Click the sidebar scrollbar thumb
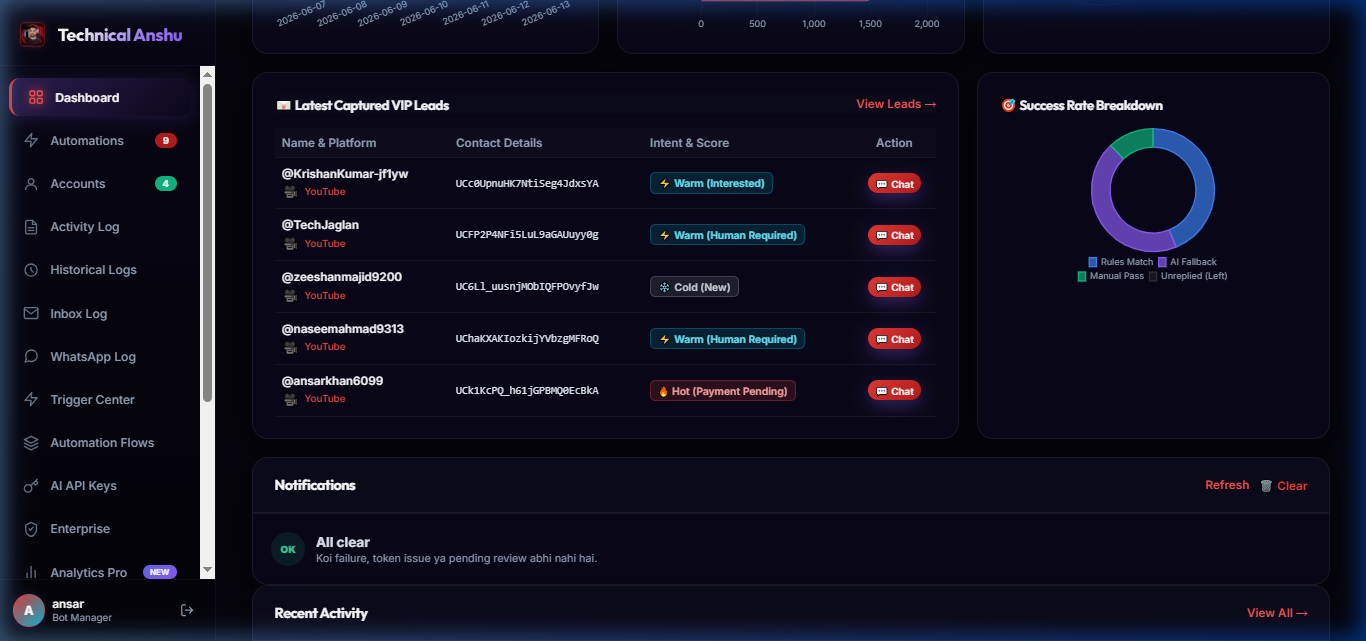This screenshot has width=1366, height=641. [x=208, y=243]
